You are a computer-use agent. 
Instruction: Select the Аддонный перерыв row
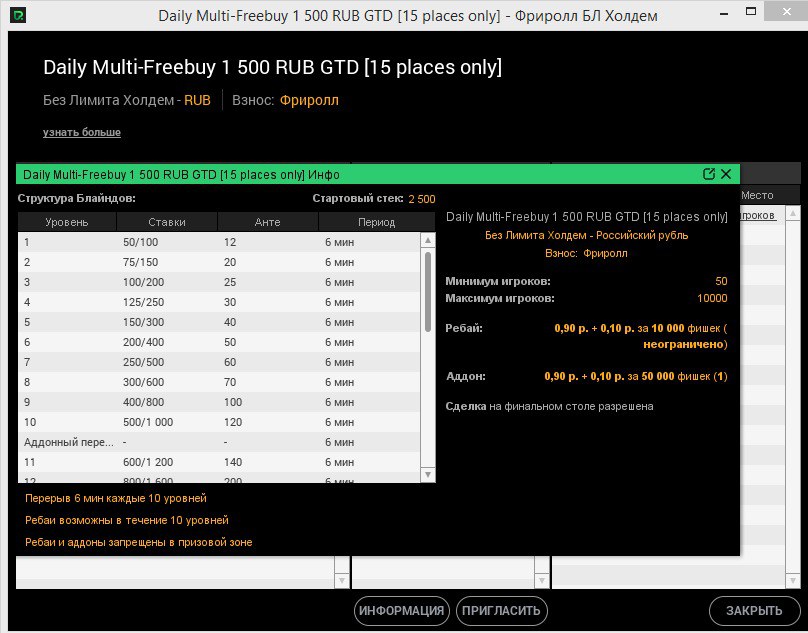(x=150, y=441)
